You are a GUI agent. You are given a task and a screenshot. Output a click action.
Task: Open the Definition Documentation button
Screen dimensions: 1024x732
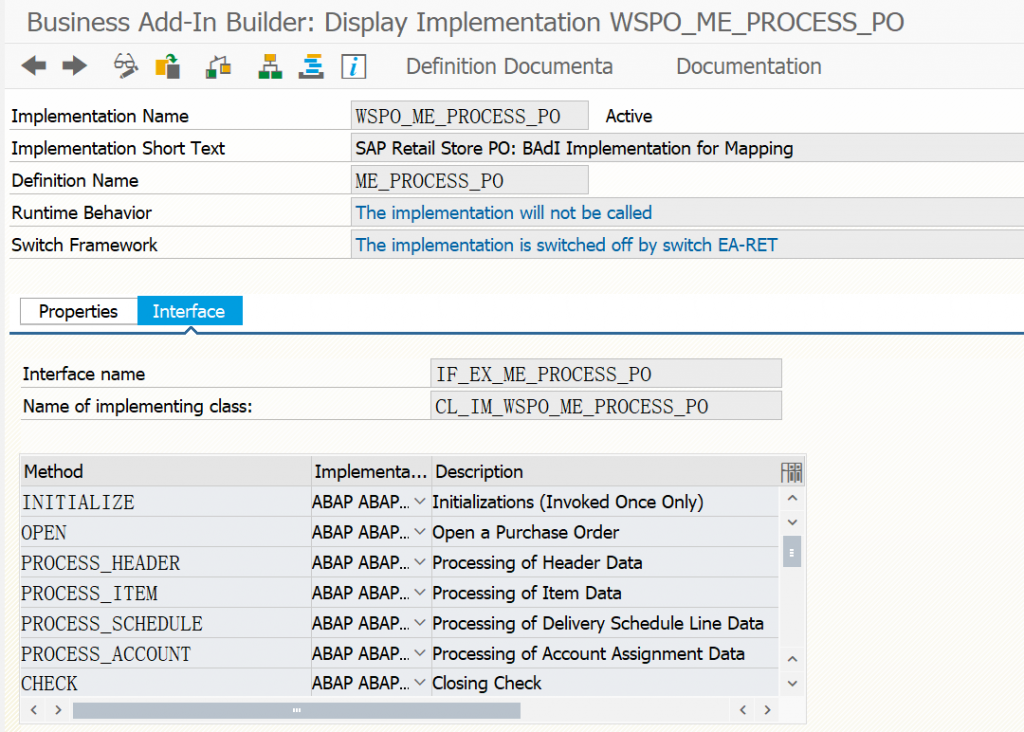(x=509, y=66)
